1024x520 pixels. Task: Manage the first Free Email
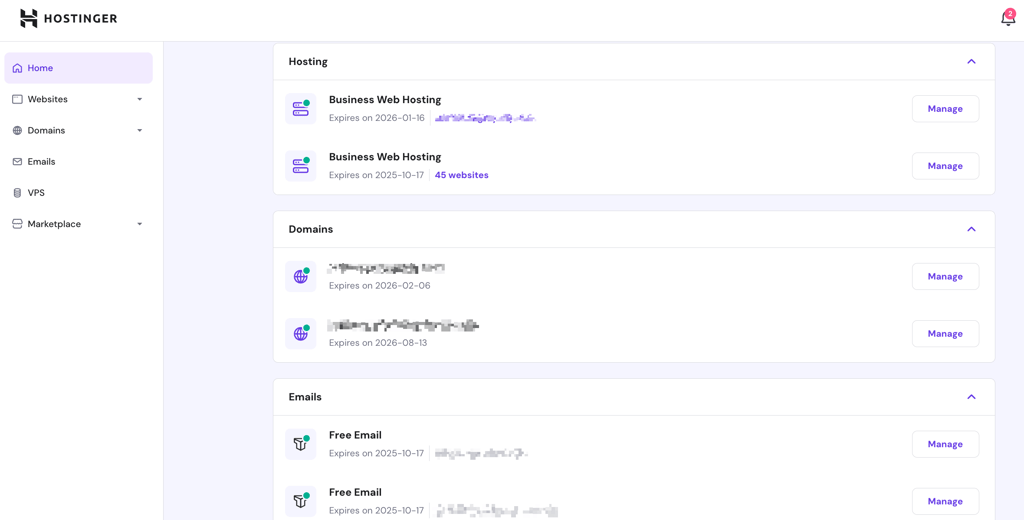point(946,444)
